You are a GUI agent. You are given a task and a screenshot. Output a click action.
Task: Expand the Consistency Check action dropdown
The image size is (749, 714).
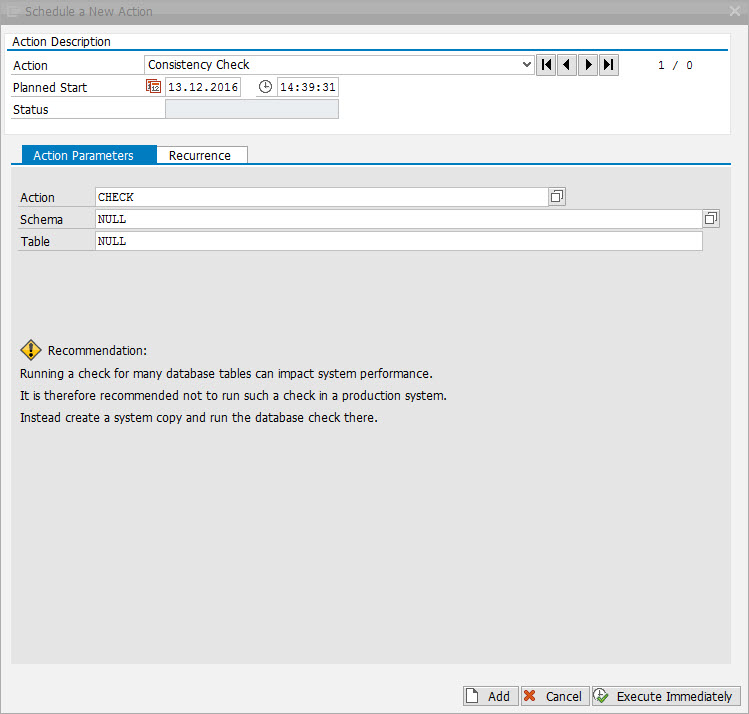[x=526, y=64]
